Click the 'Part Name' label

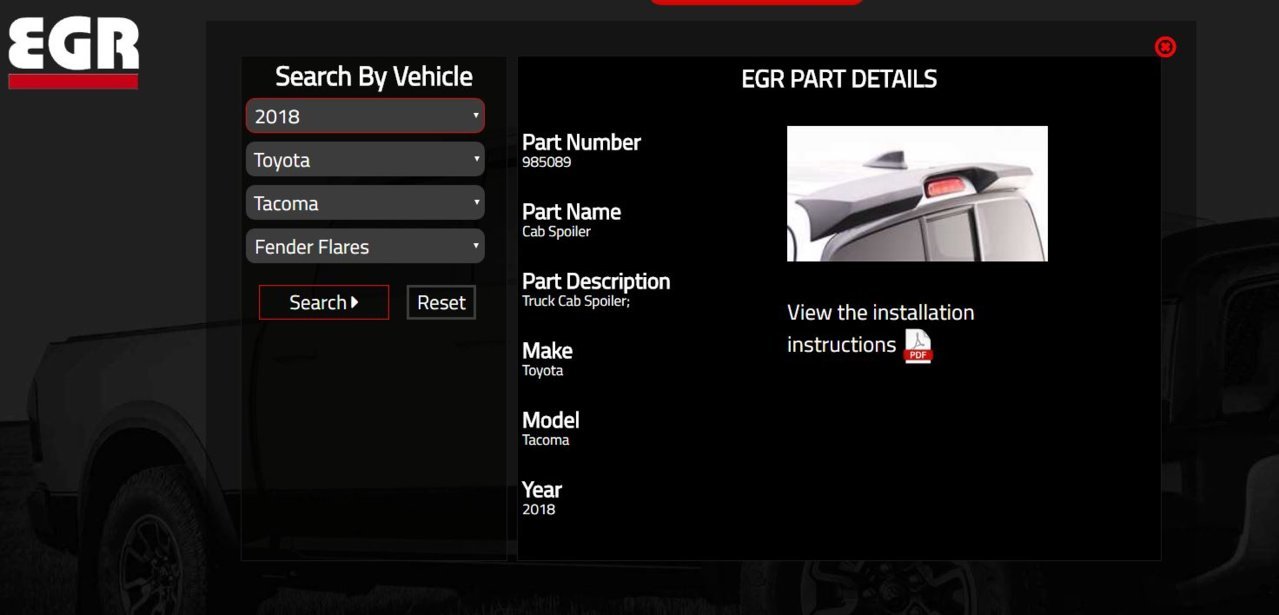[x=571, y=212]
